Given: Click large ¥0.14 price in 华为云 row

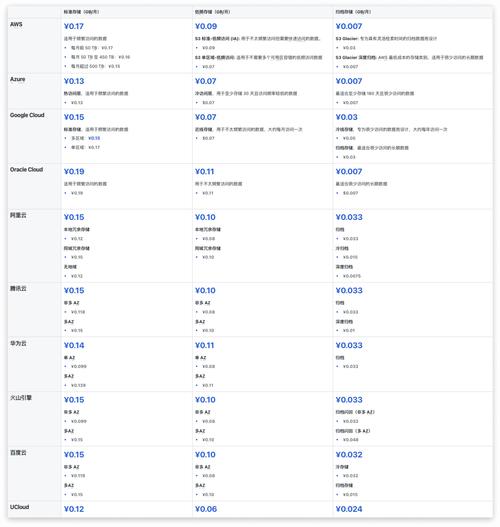Looking at the screenshot, I should 74,346.
